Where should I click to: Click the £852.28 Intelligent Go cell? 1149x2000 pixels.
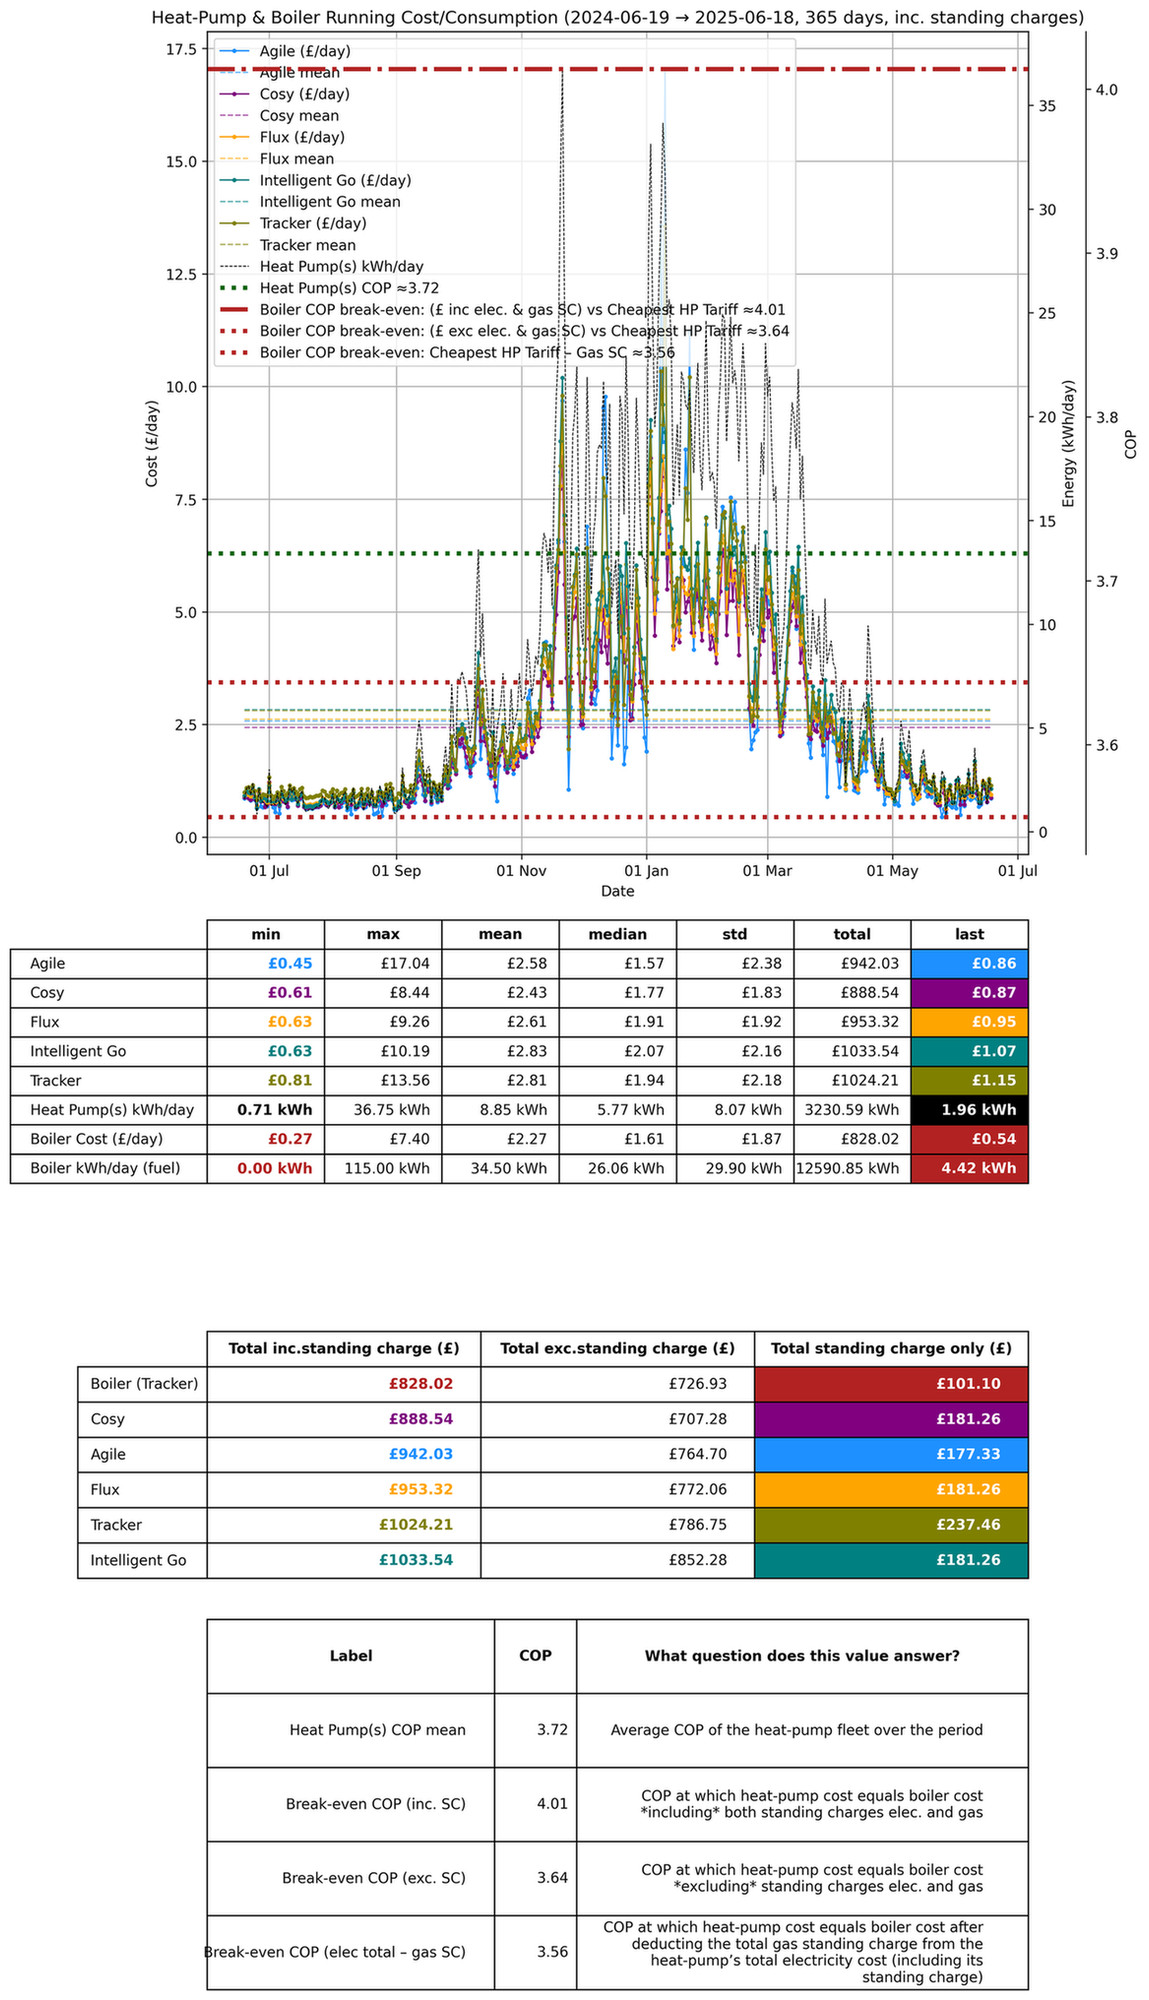click(618, 1561)
